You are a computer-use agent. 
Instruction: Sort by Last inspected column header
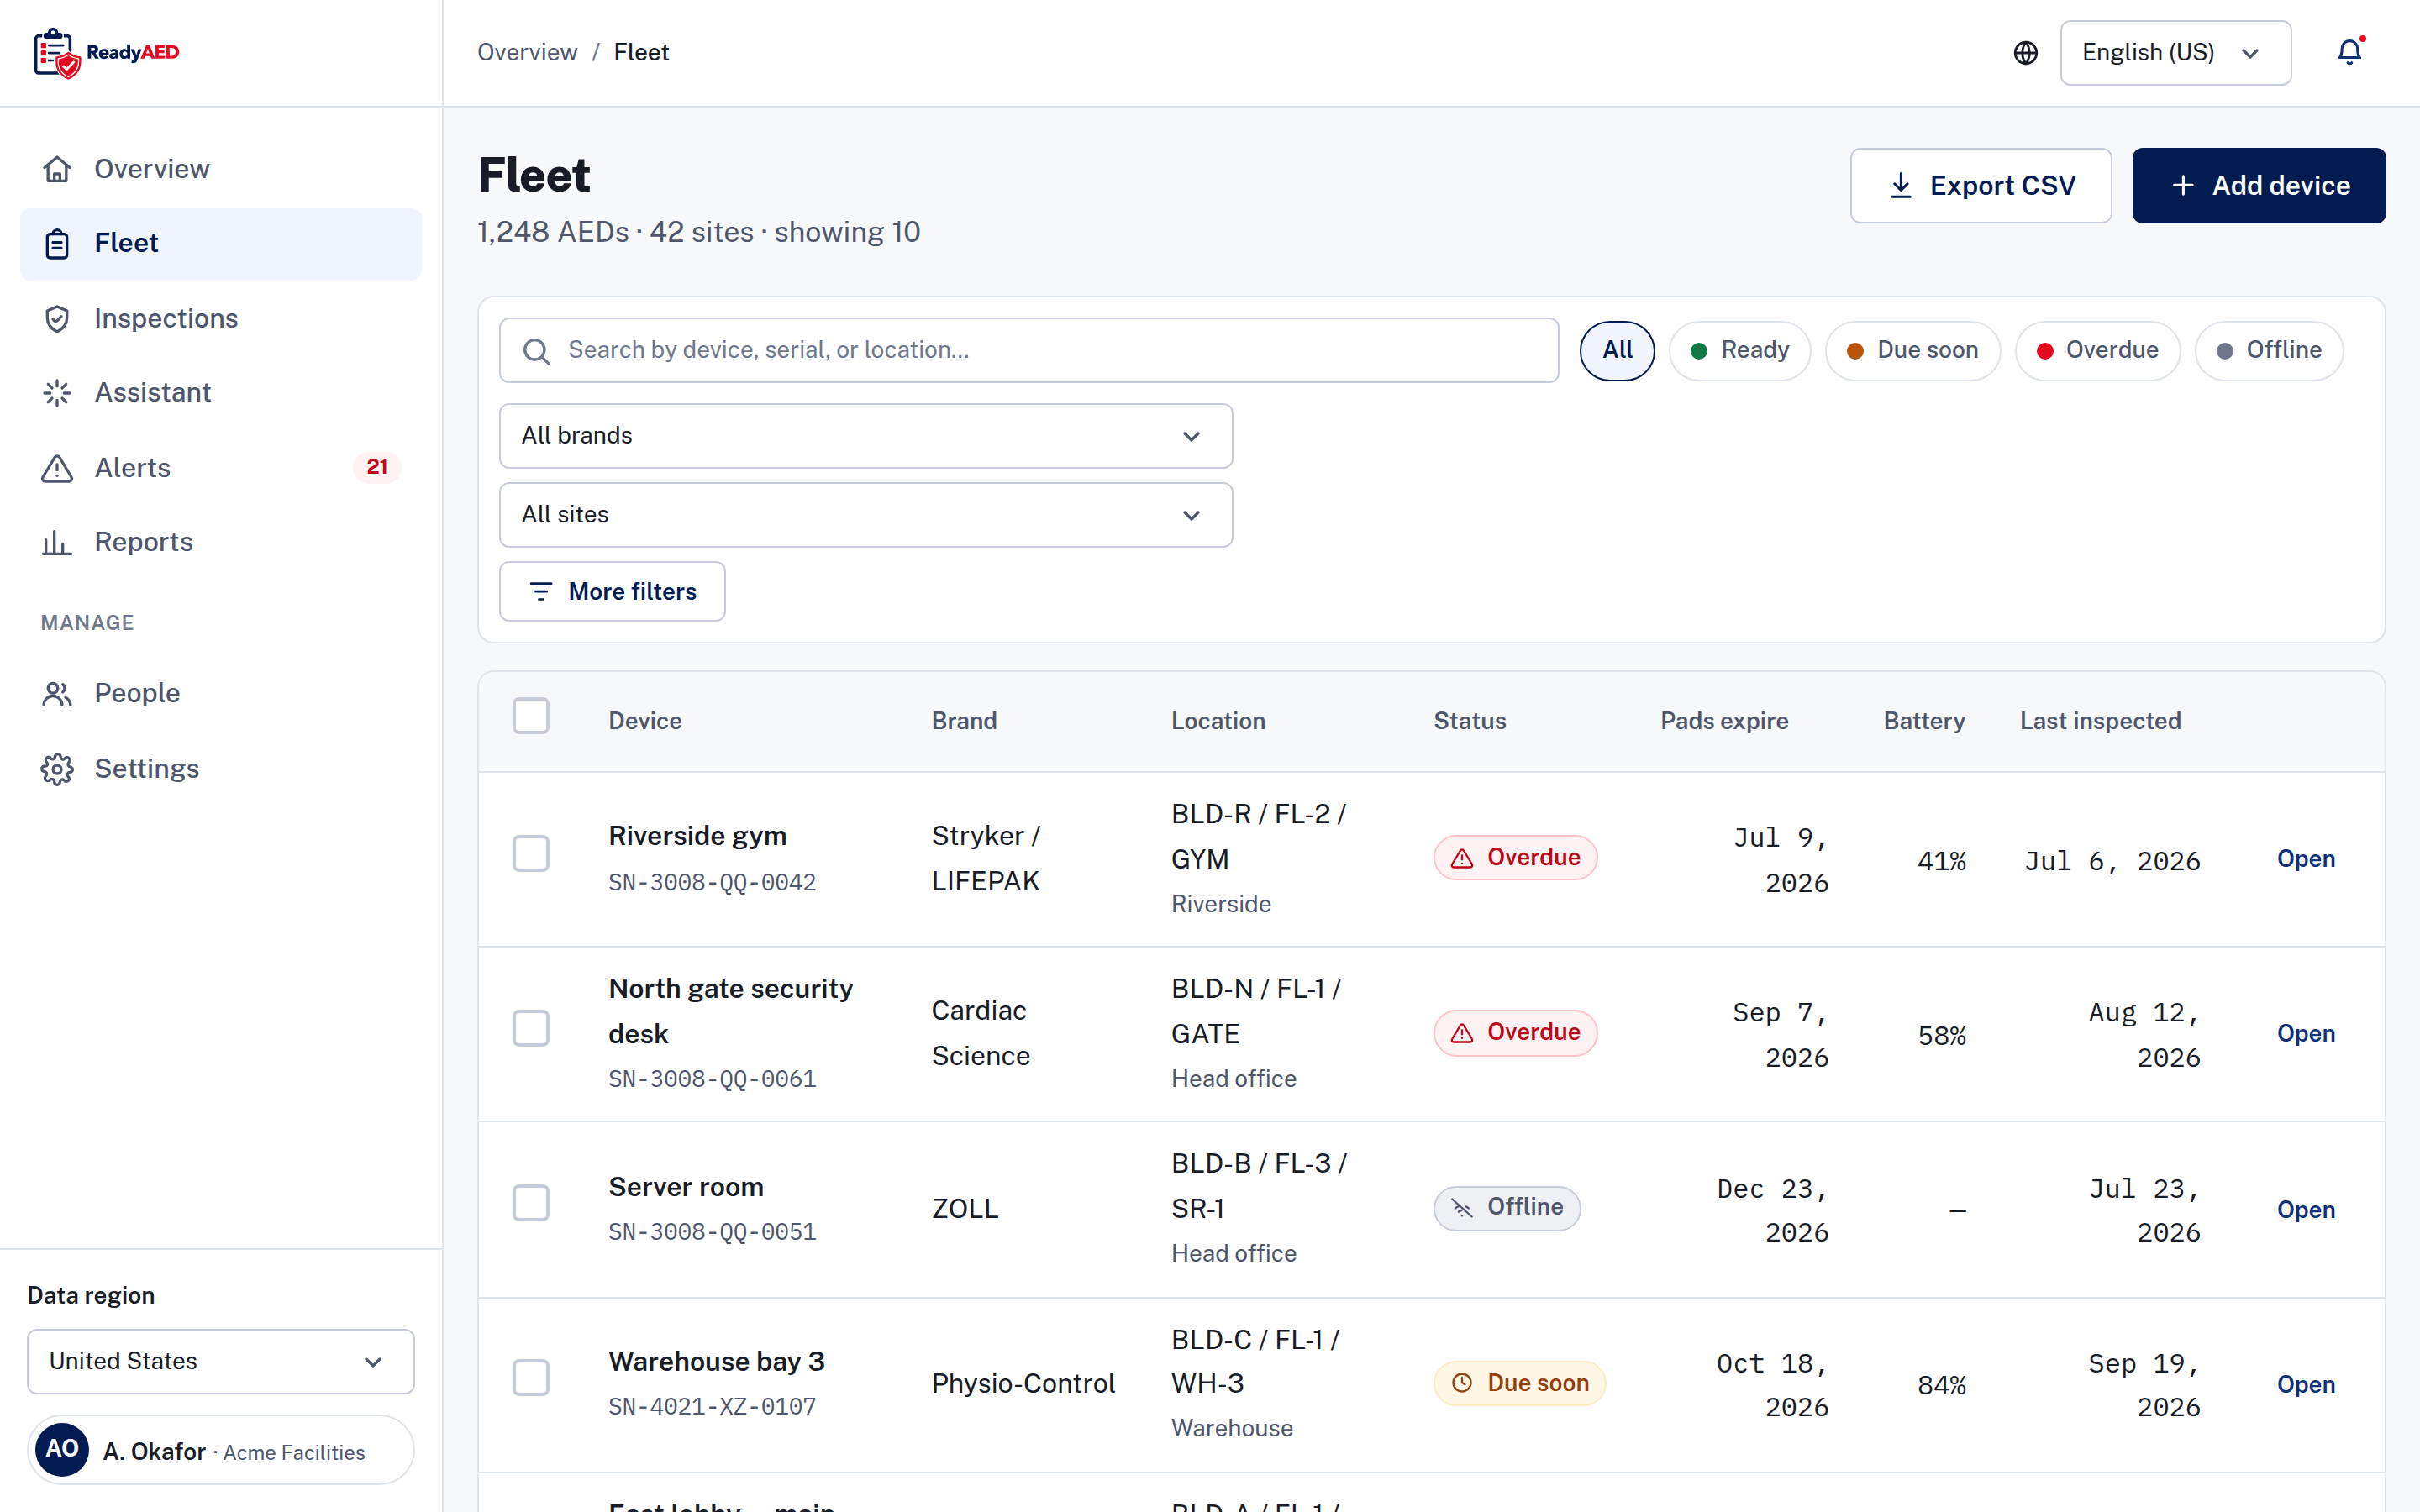(x=2100, y=721)
